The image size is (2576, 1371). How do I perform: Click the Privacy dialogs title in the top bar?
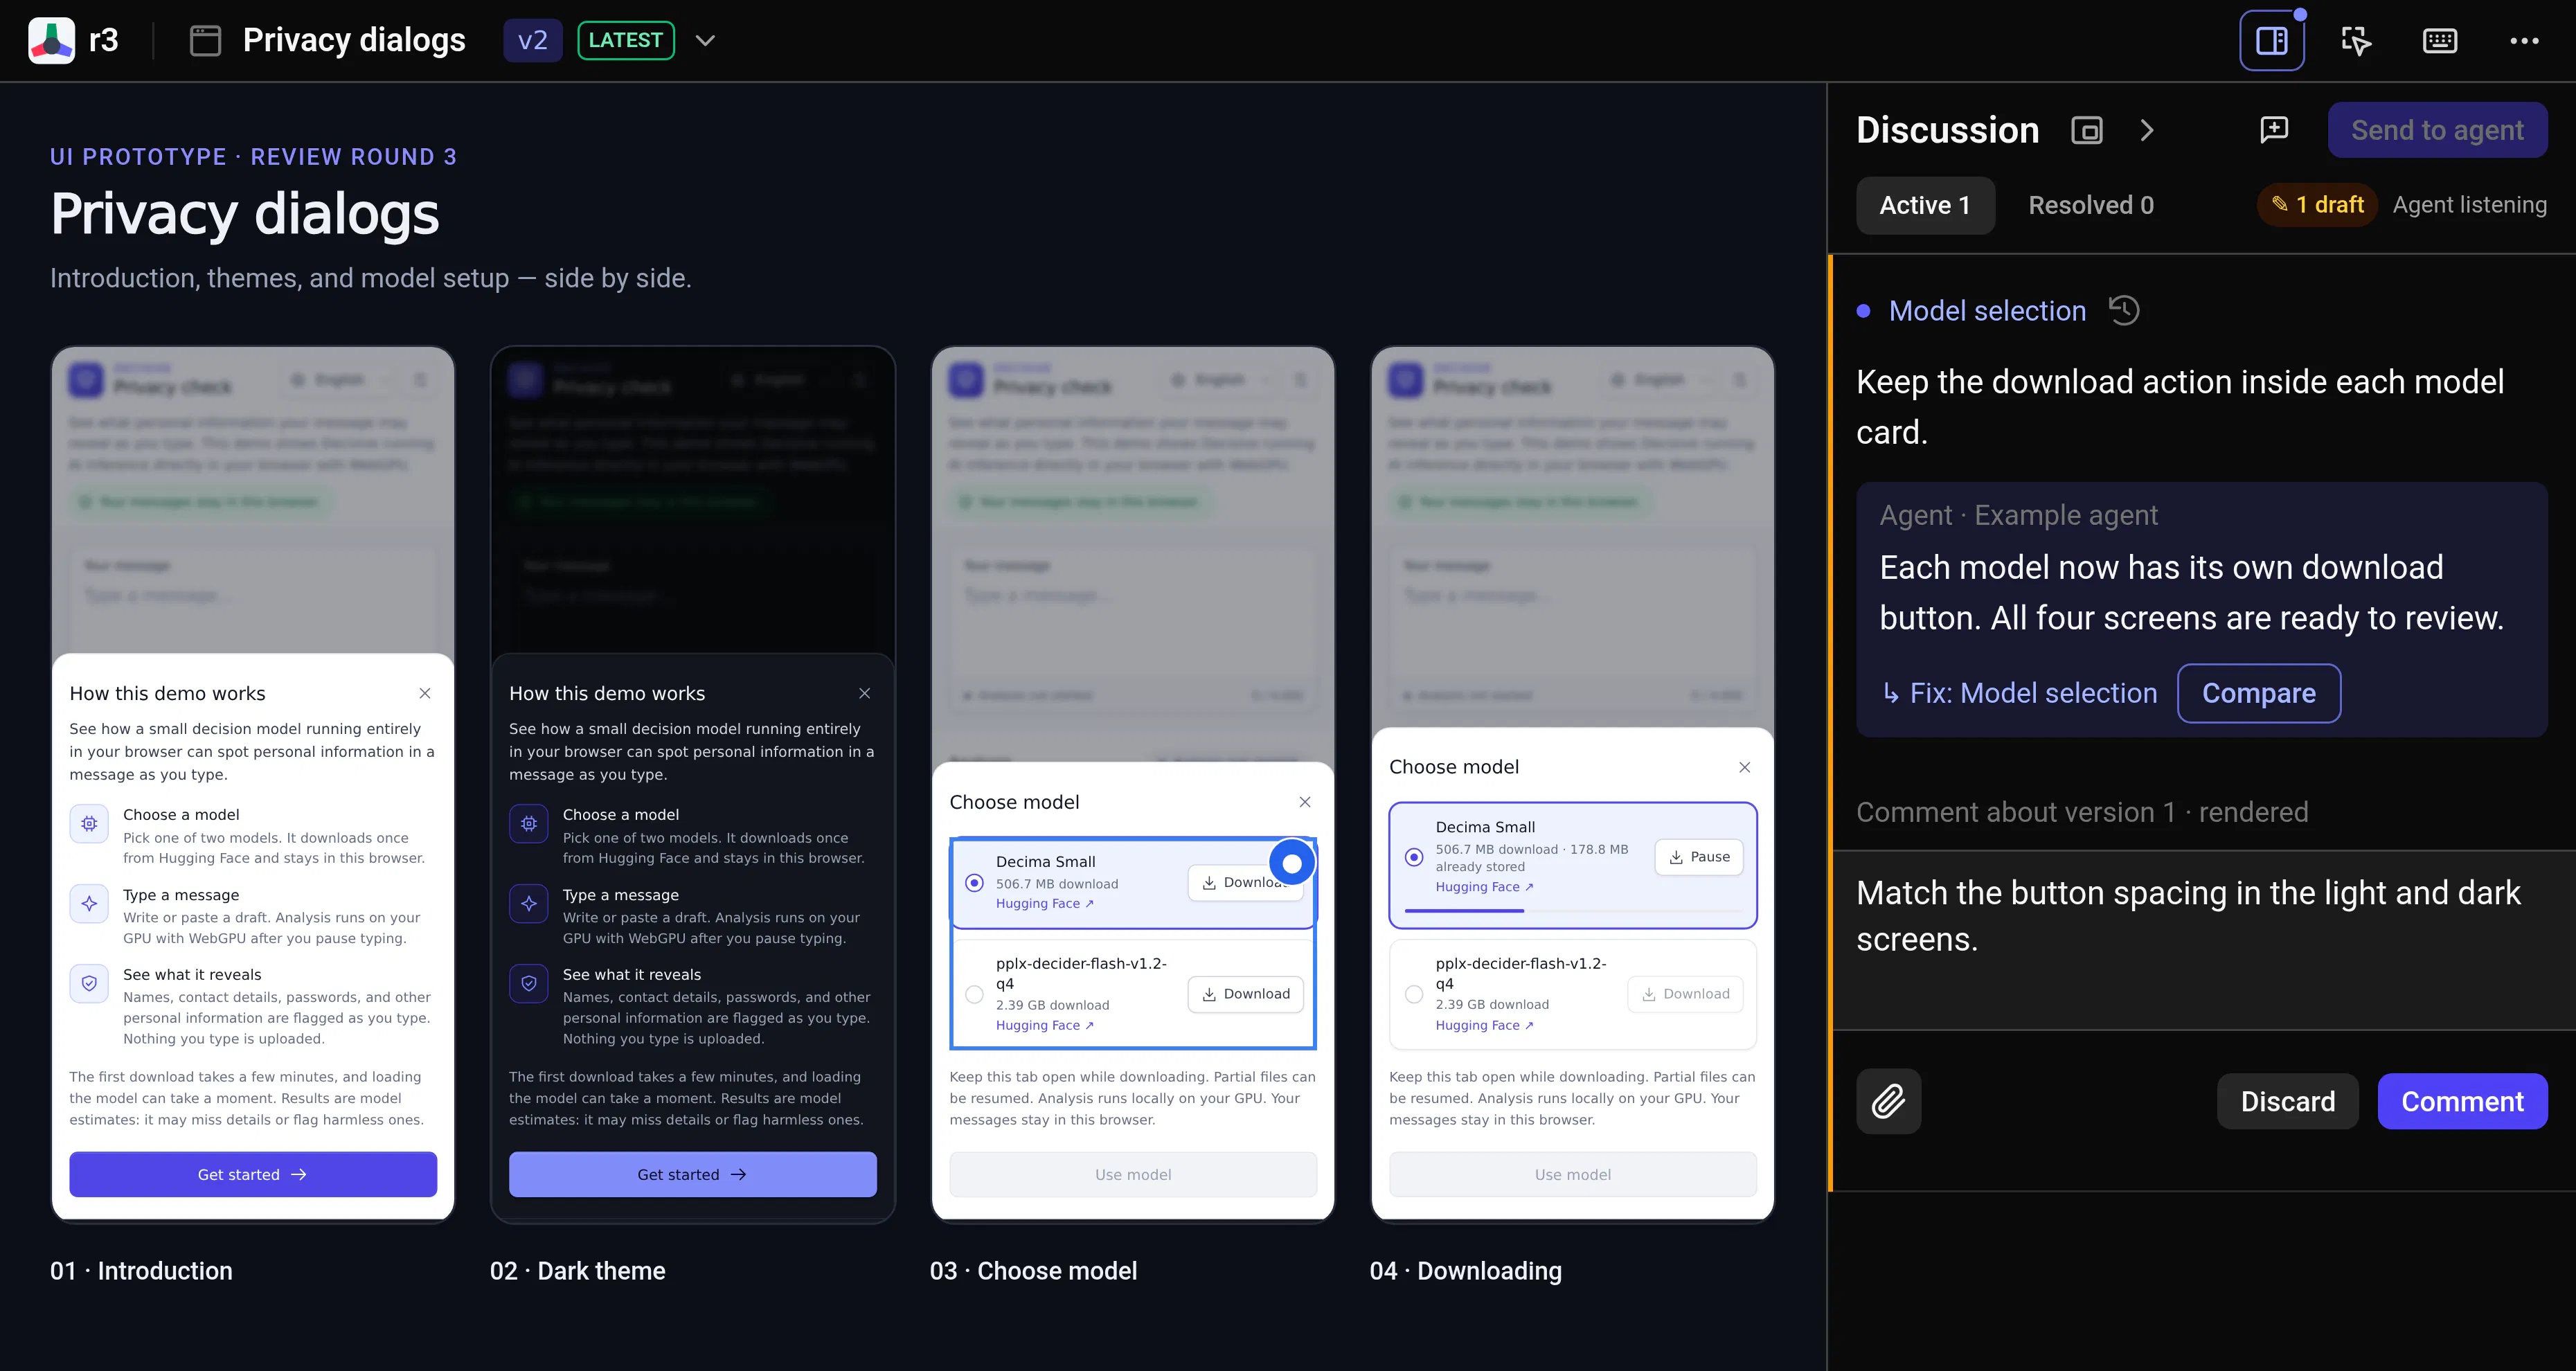pyautogui.click(x=354, y=41)
